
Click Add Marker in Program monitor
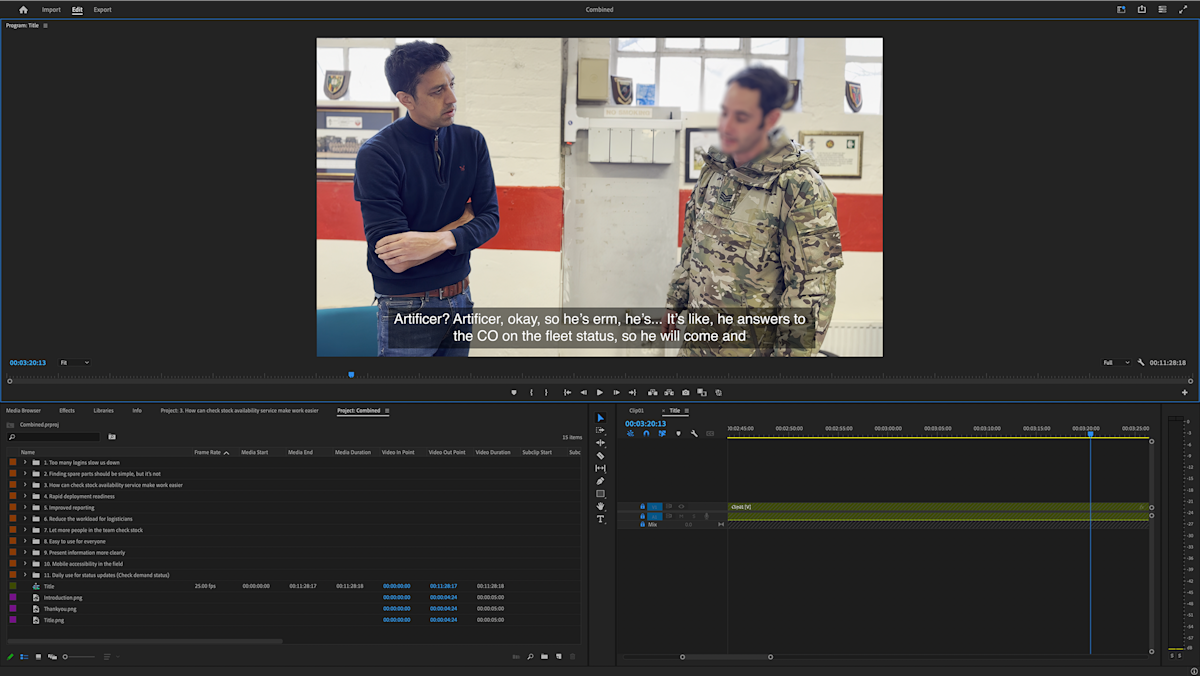[x=513, y=392]
